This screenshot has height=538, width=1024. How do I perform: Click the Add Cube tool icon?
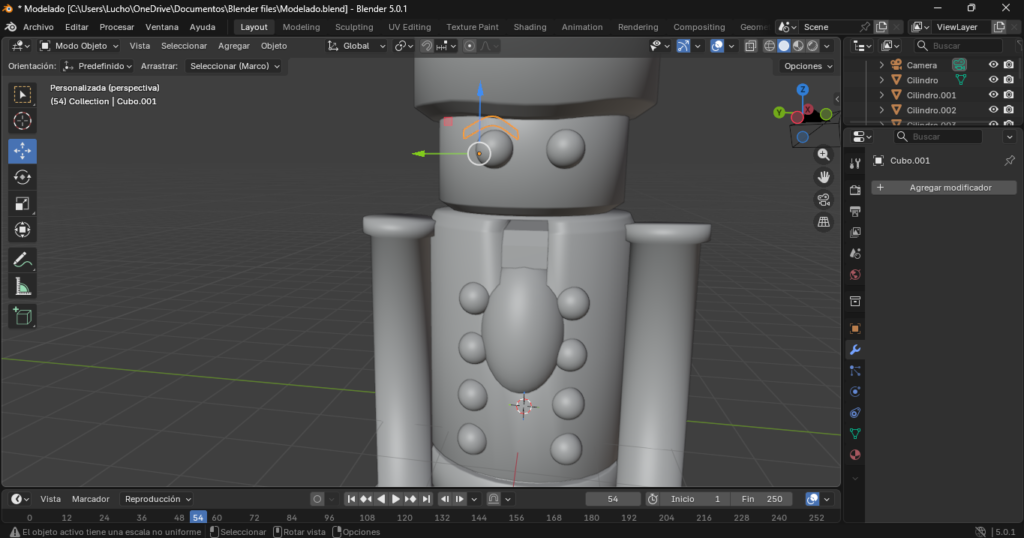pyautogui.click(x=22, y=317)
